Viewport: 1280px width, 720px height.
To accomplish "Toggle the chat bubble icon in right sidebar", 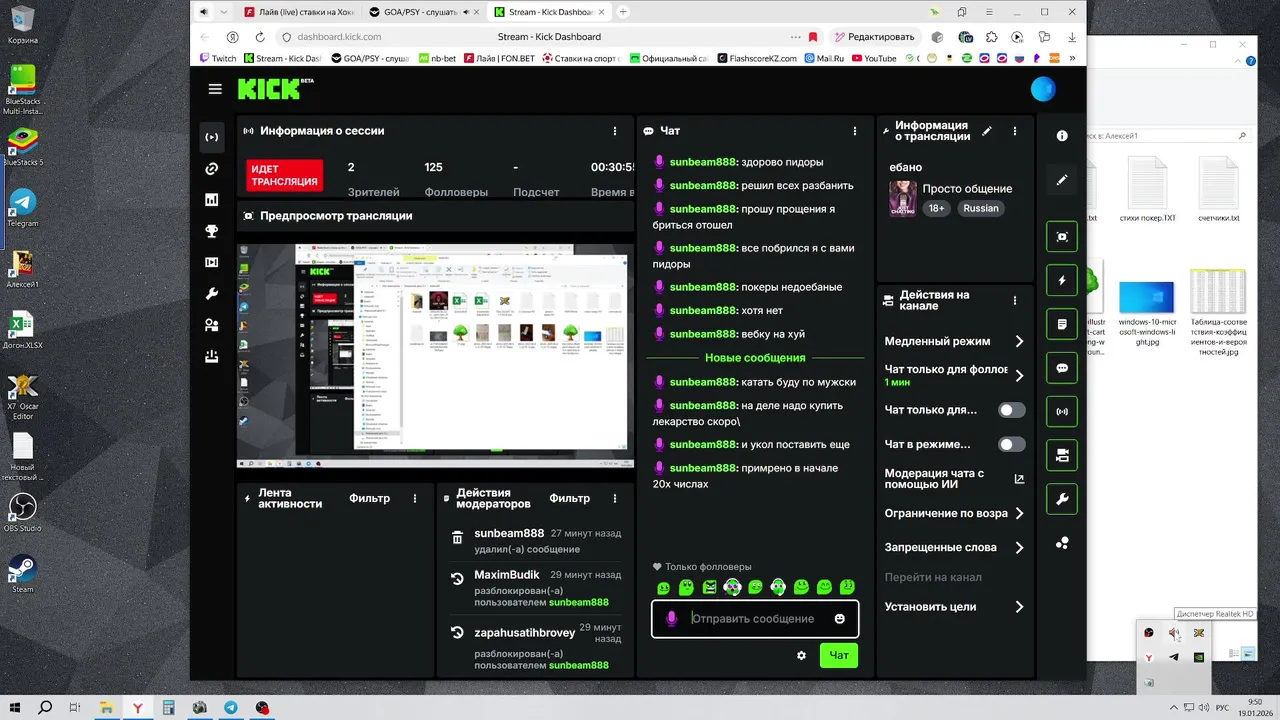I will (1062, 368).
